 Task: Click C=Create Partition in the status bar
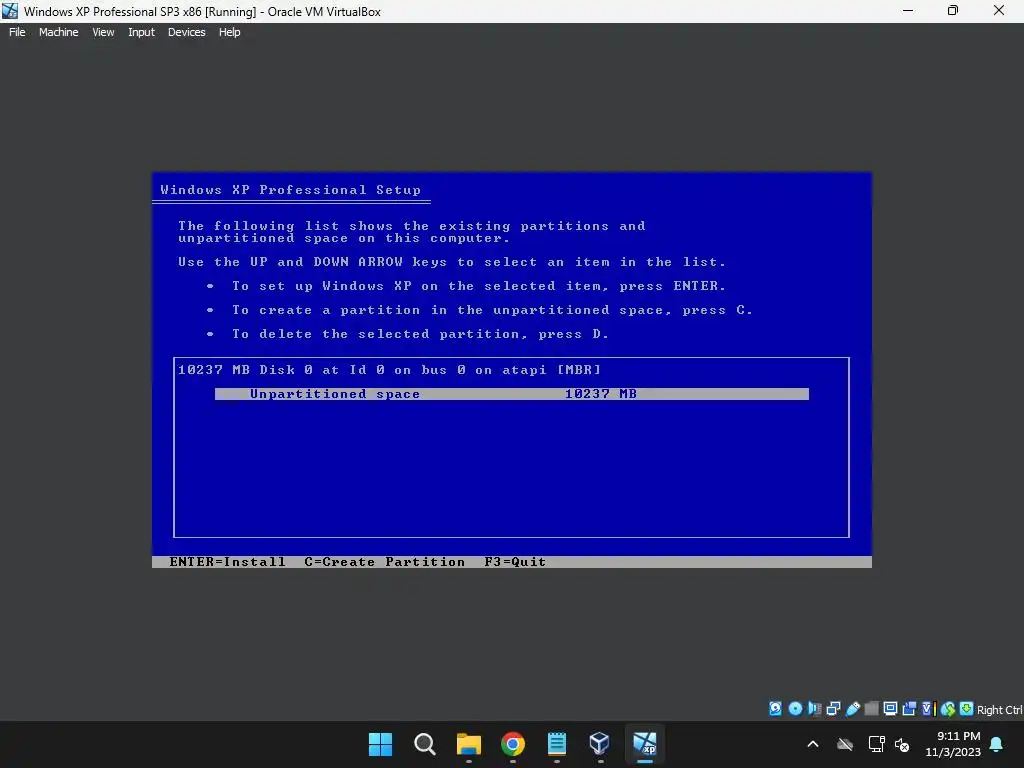click(385, 562)
